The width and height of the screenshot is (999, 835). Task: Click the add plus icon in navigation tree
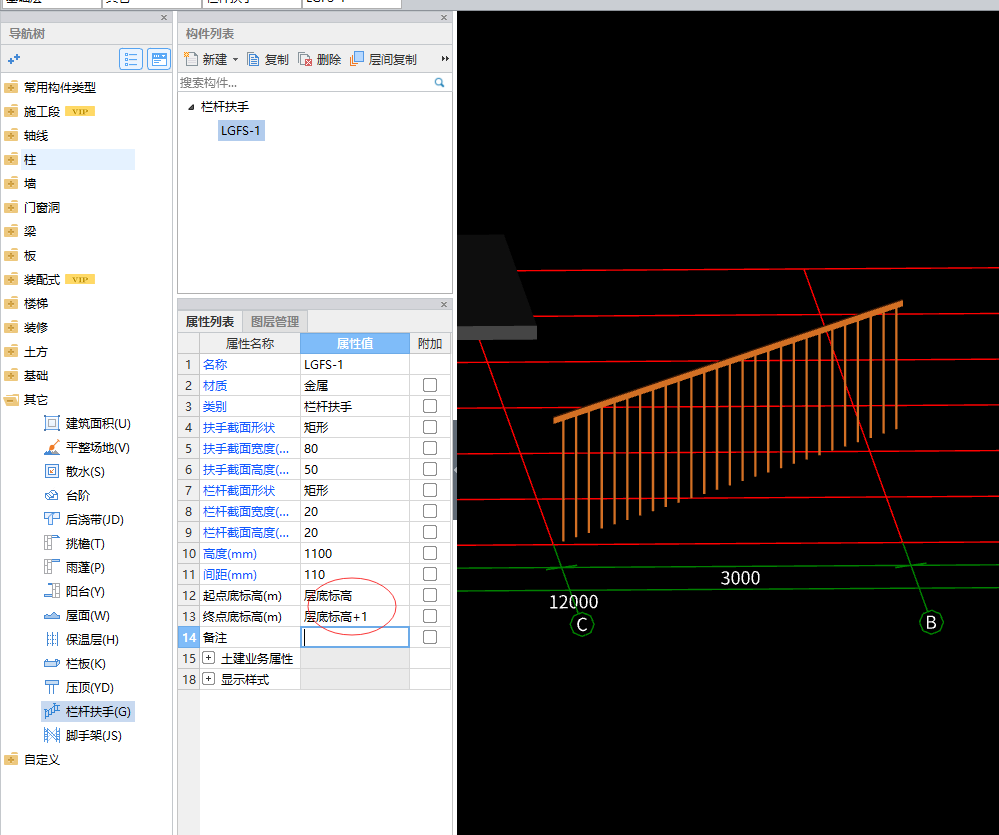(x=14, y=59)
